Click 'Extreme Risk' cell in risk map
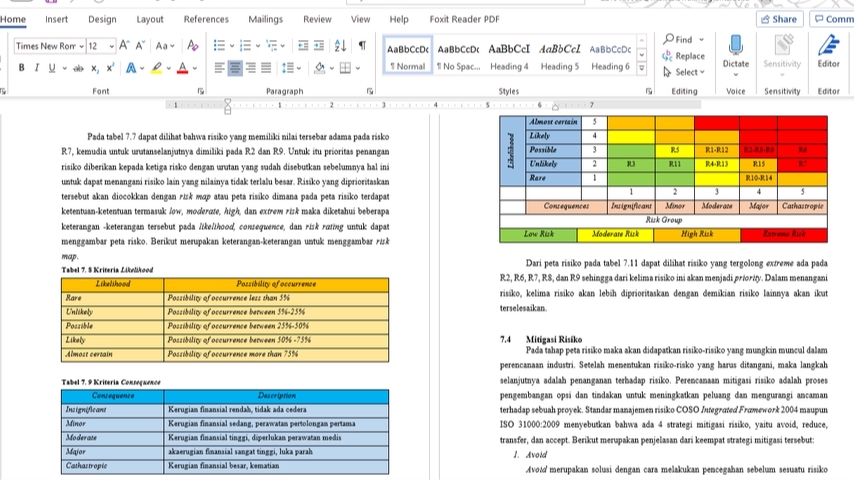 coord(784,234)
